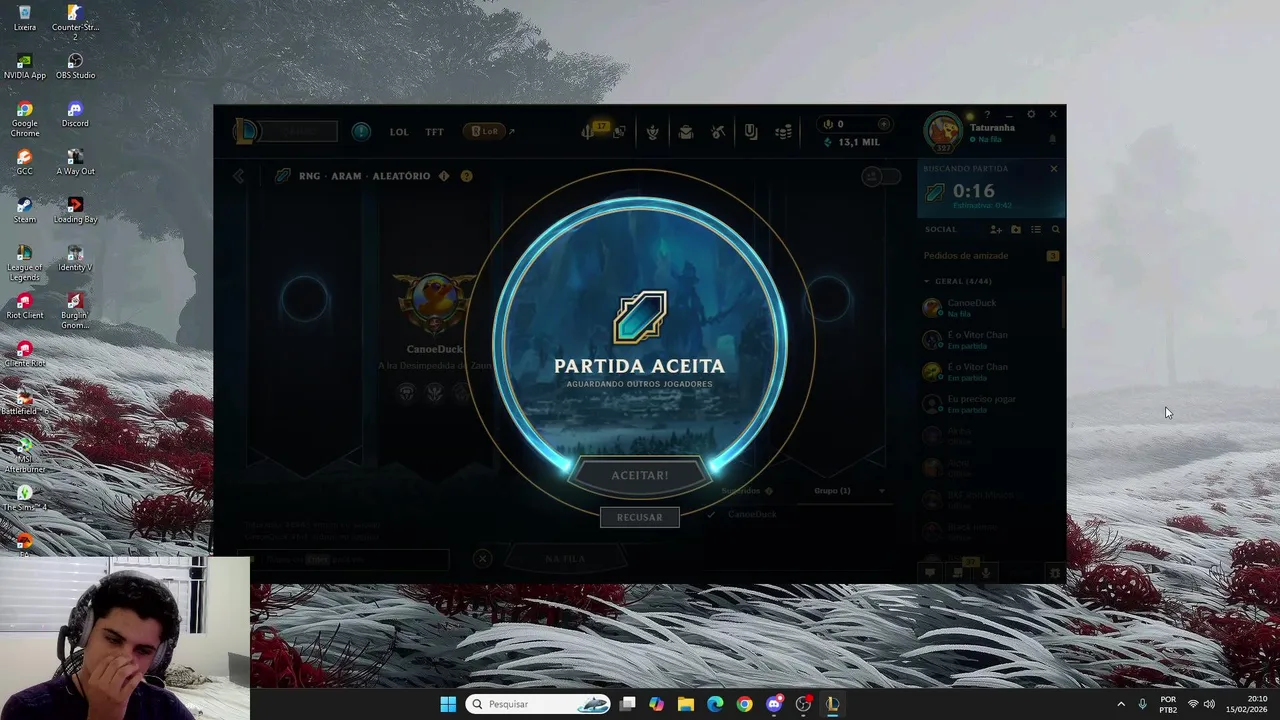Open the Windows Start menu
The width and height of the screenshot is (1280, 720).
[448, 704]
